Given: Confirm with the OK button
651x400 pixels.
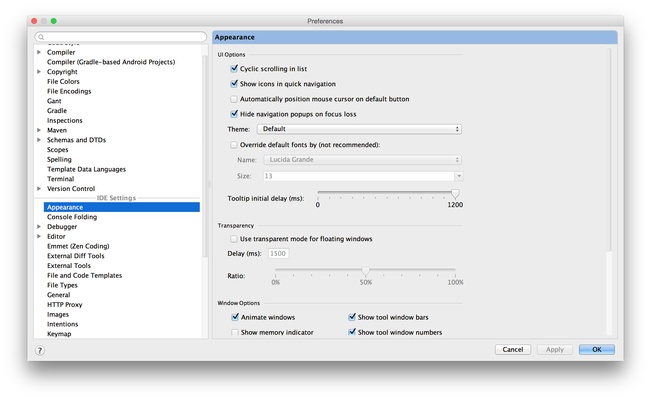Looking at the screenshot, I should (x=597, y=350).
